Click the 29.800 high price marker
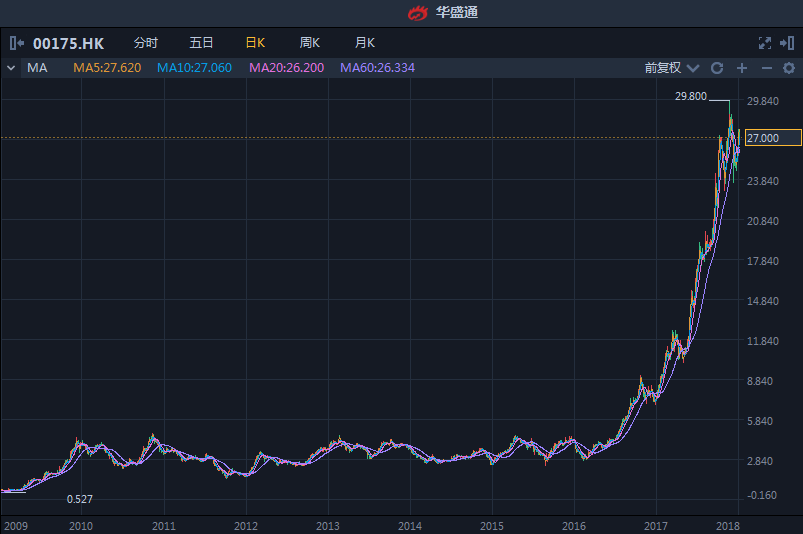The width and height of the screenshot is (803, 534). (x=691, y=96)
